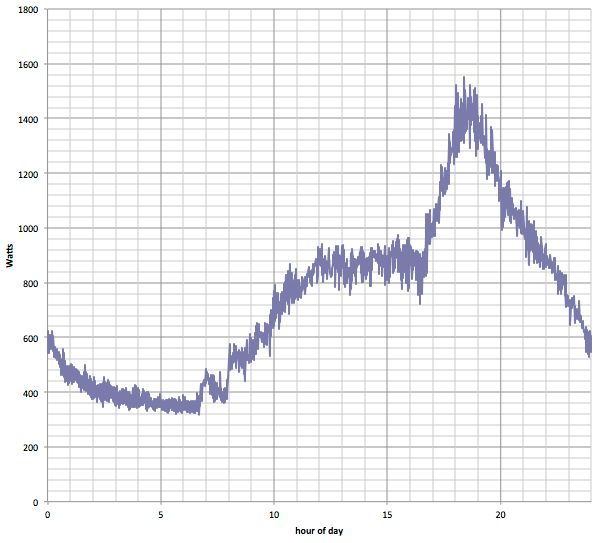Click the 5 label on the hour axis
Screen dimensions: 605x543
point(161,515)
